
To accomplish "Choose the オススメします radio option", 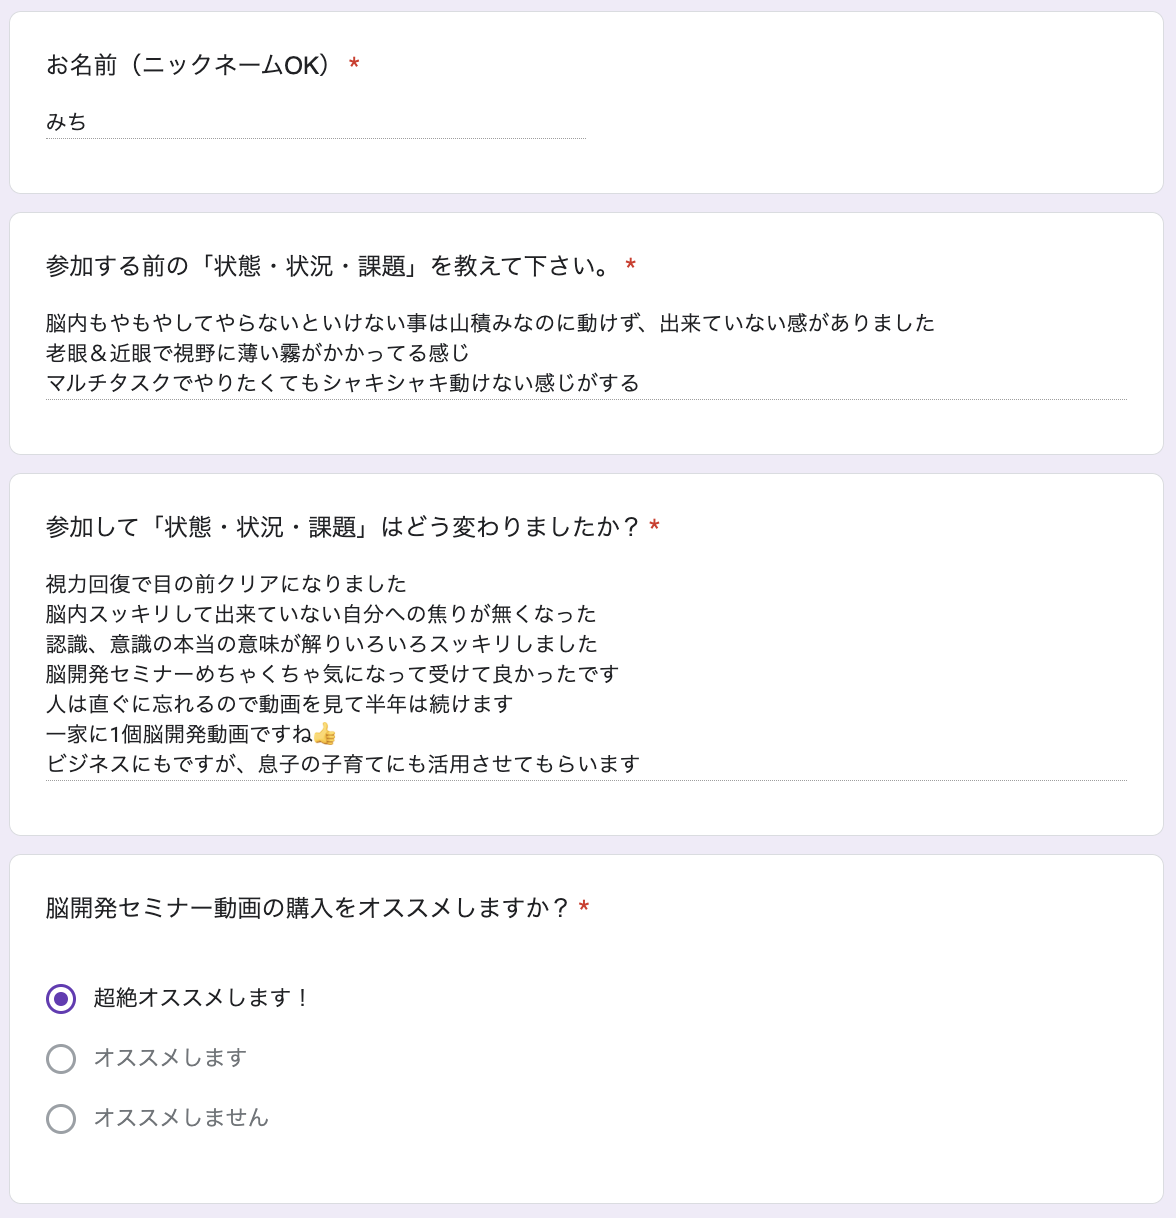I will click(61, 1058).
